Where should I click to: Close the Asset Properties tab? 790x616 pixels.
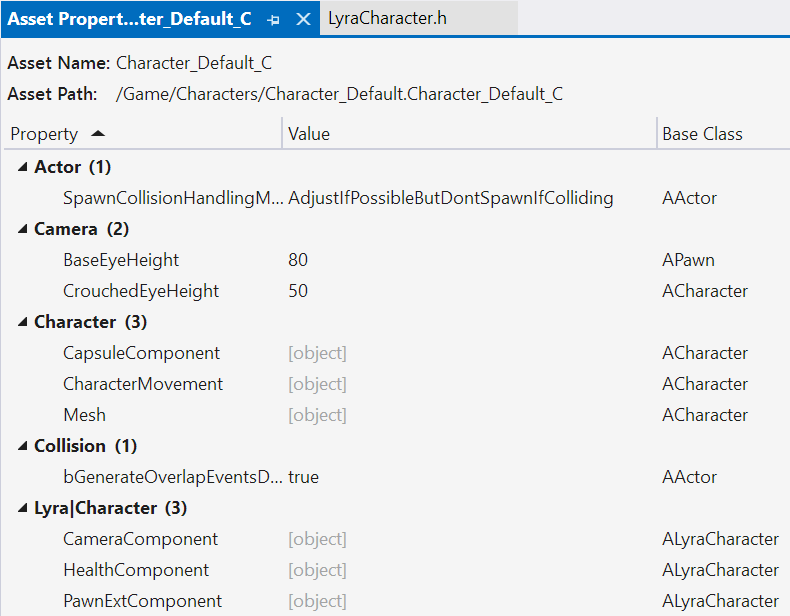pos(304,19)
